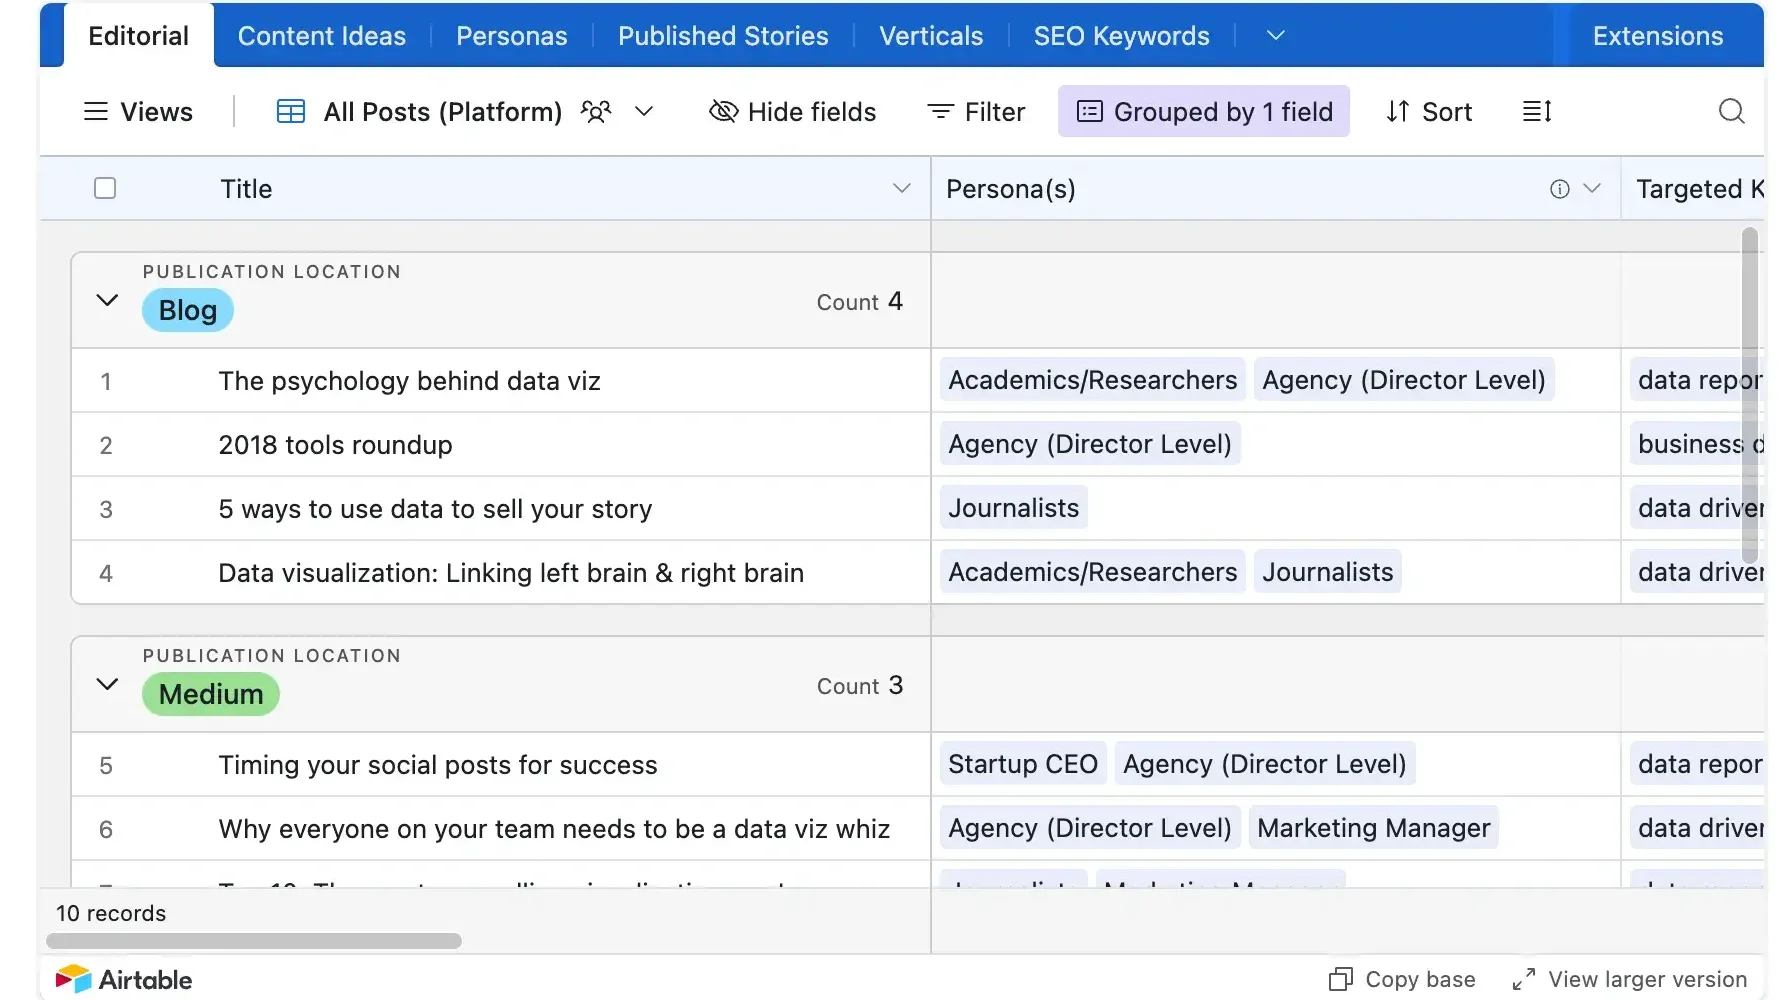The image size is (1788, 1000).
Task: Click the blue Blog group tag
Action: click(x=188, y=310)
